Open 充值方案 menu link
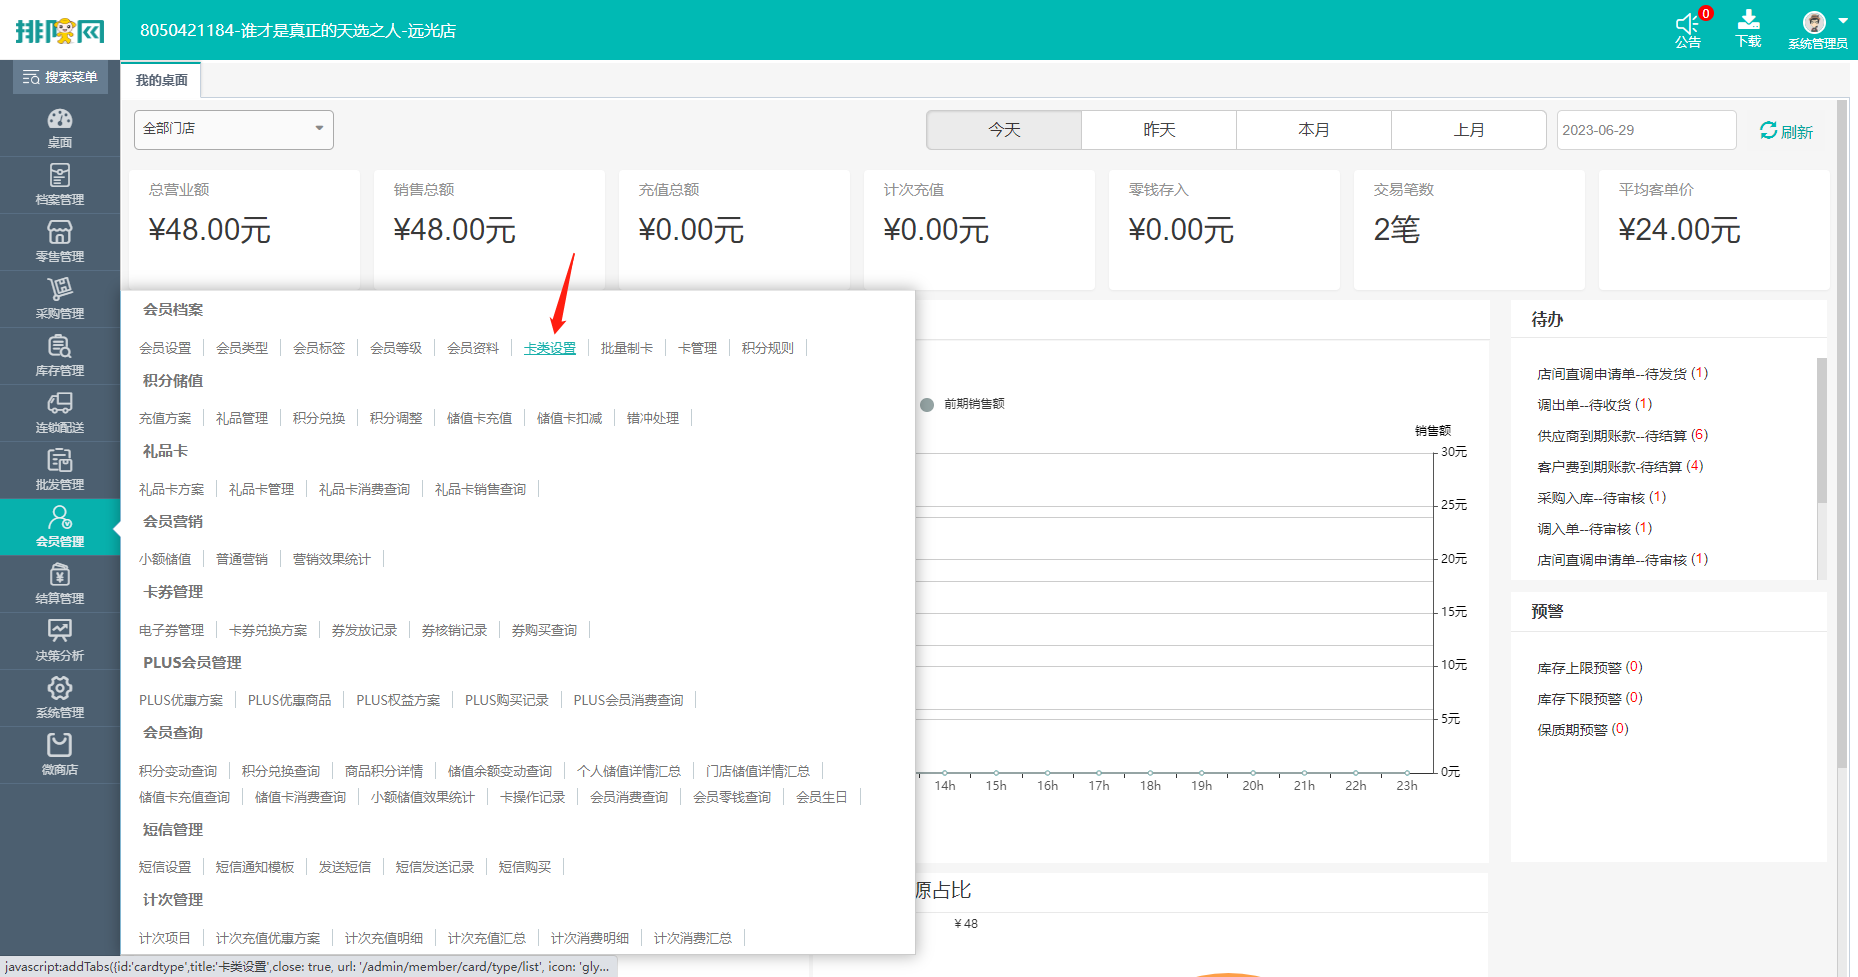1858x977 pixels. click(165, 418)
